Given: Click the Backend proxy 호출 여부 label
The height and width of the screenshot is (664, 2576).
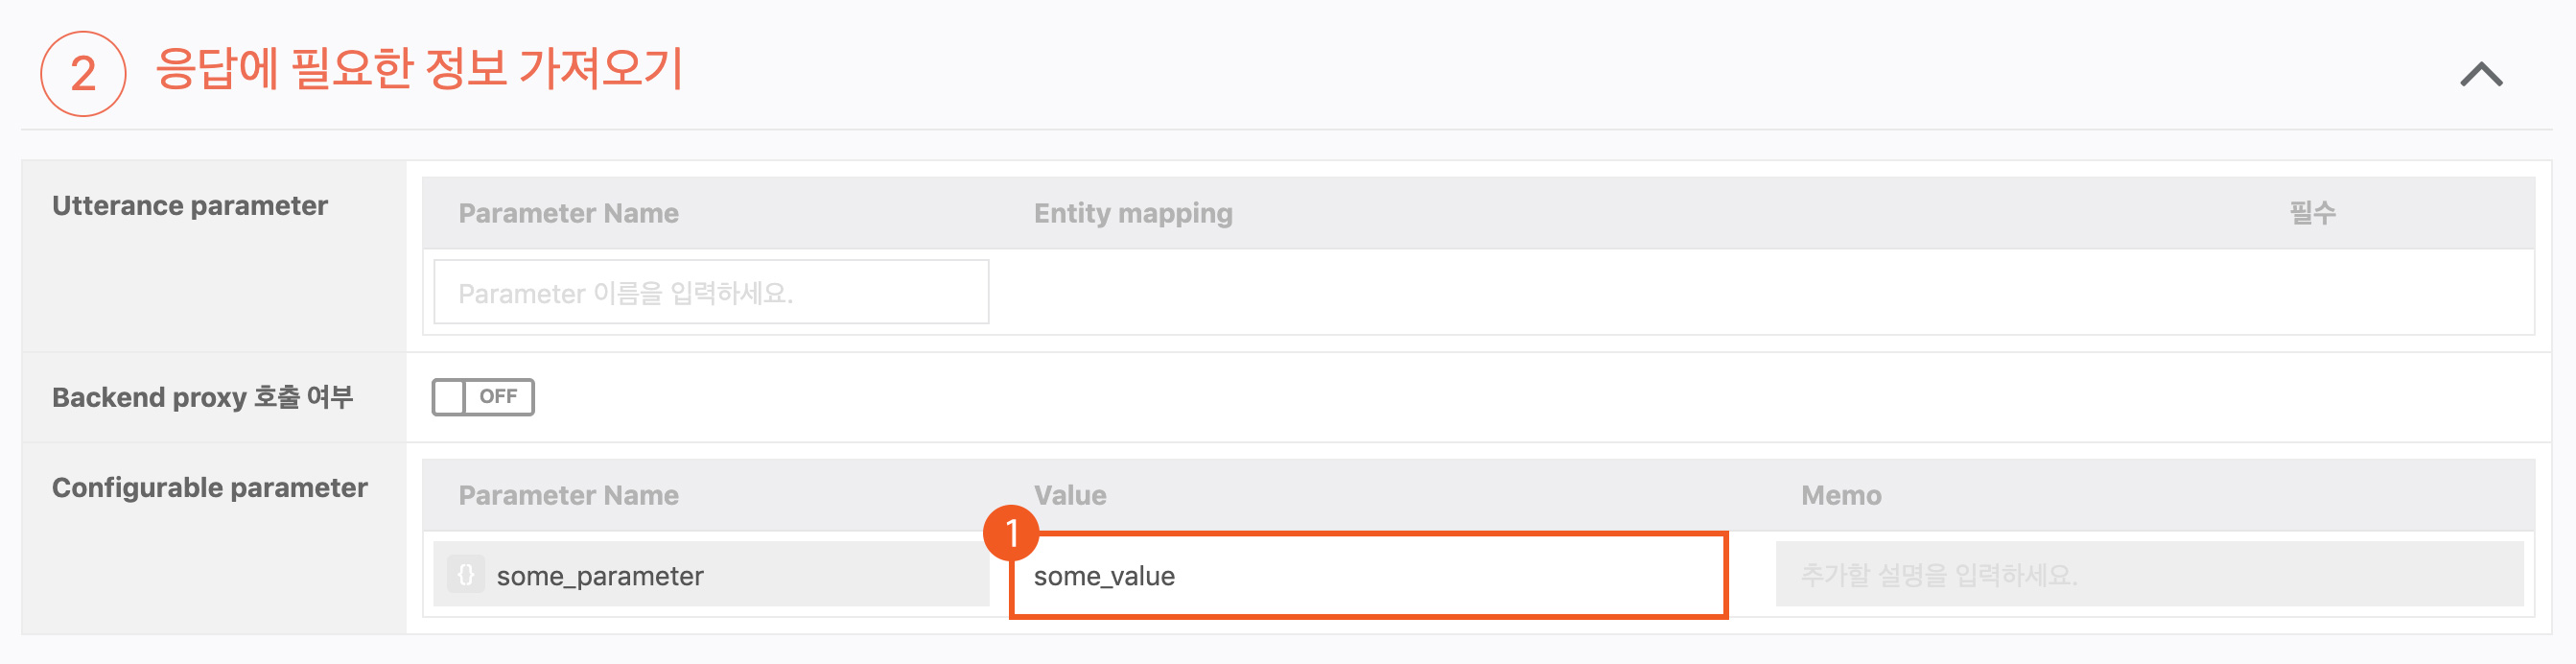Looking at the screenshot, I should tap(202, 397).
